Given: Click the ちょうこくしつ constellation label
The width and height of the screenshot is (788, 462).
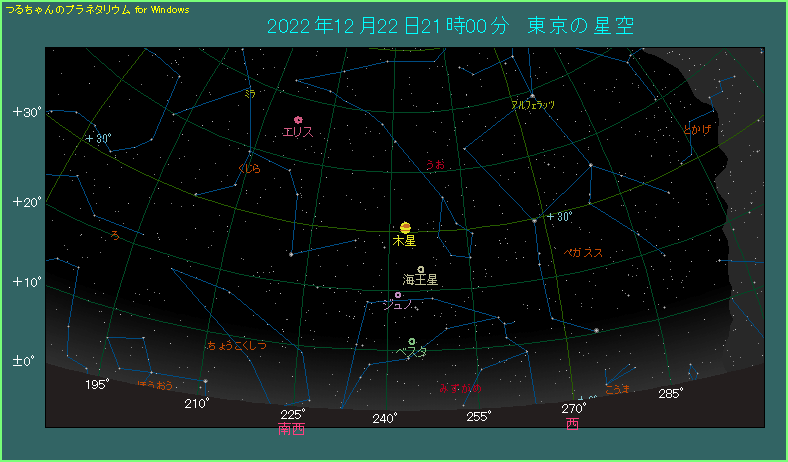Looking at the screenshot, I should 237,345.
